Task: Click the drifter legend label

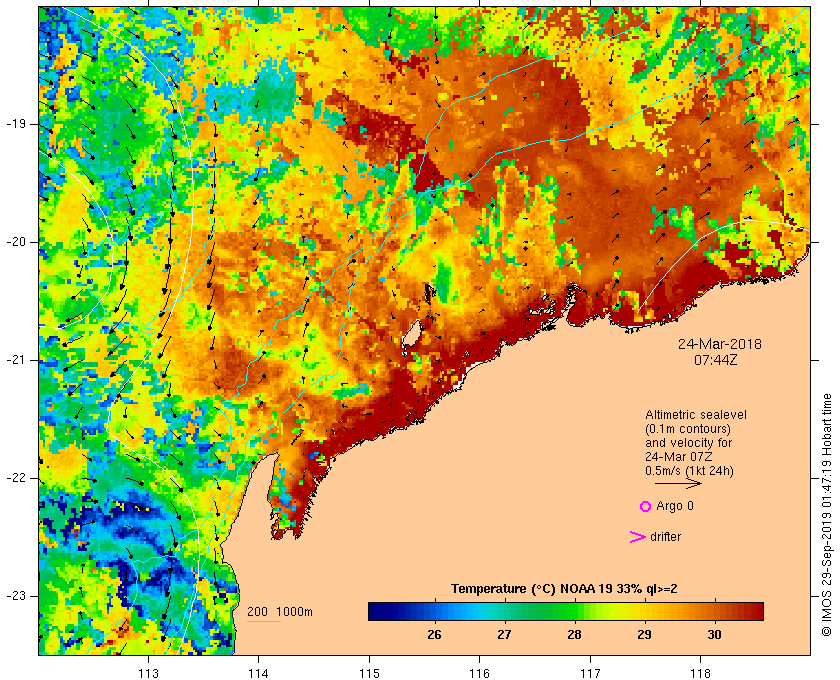Action: pyautogui.click(x=665, y=537)
